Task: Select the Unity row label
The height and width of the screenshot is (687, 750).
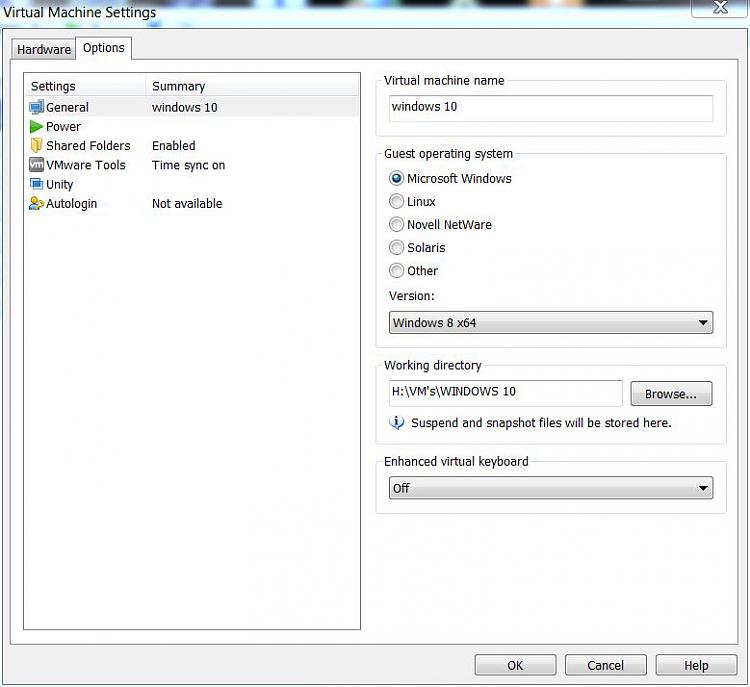Action: click(x=59, y=184)
